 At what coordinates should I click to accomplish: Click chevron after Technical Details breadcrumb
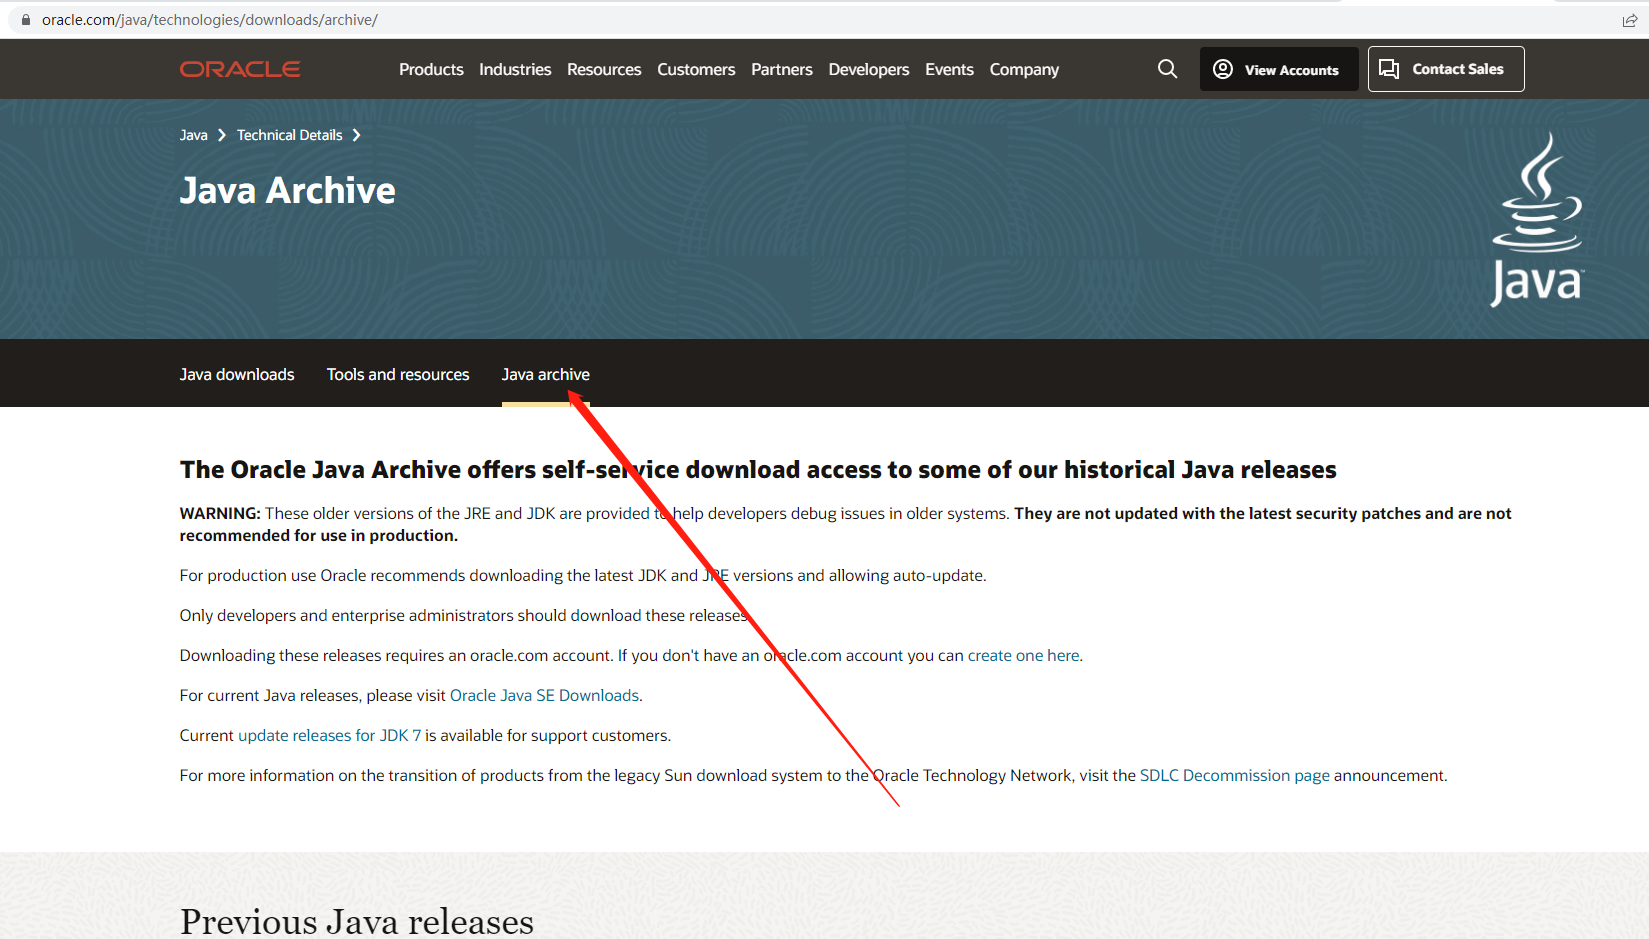point(356,135)
